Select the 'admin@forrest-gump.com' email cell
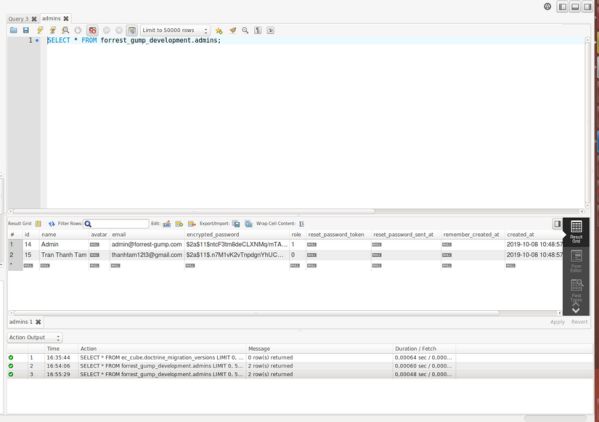 [x=147, y=244]
